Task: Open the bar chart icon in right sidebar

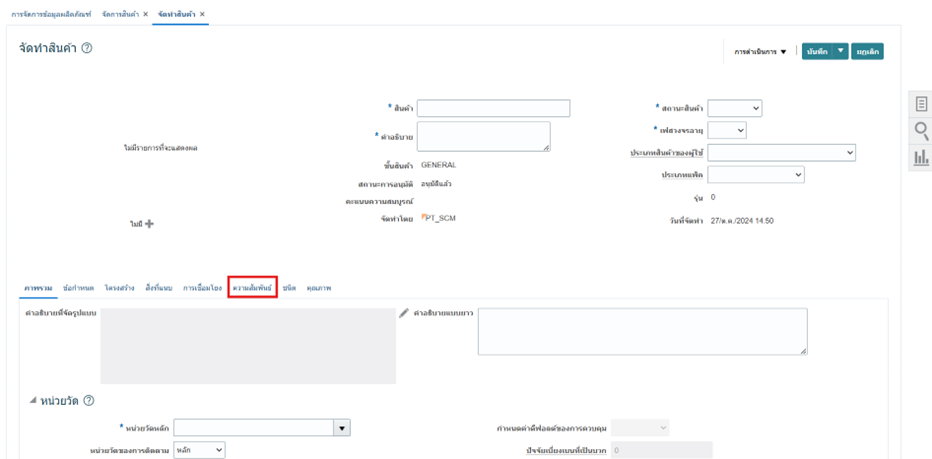Action: (921, 157)
